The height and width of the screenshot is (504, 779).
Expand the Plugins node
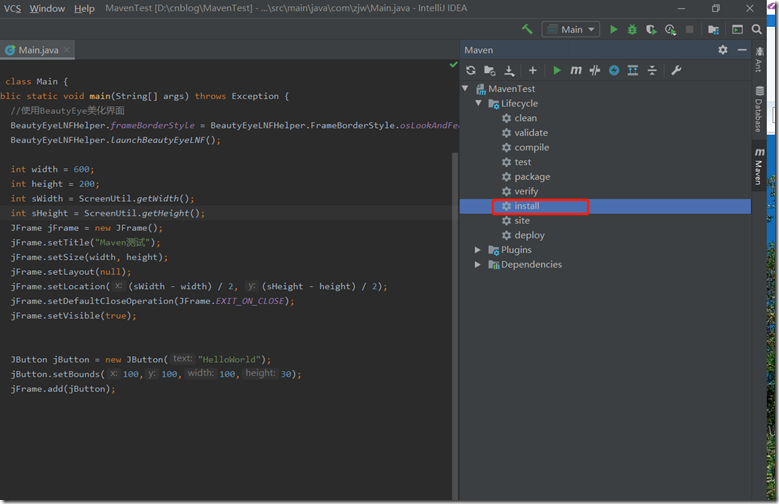tap(477, 250)
